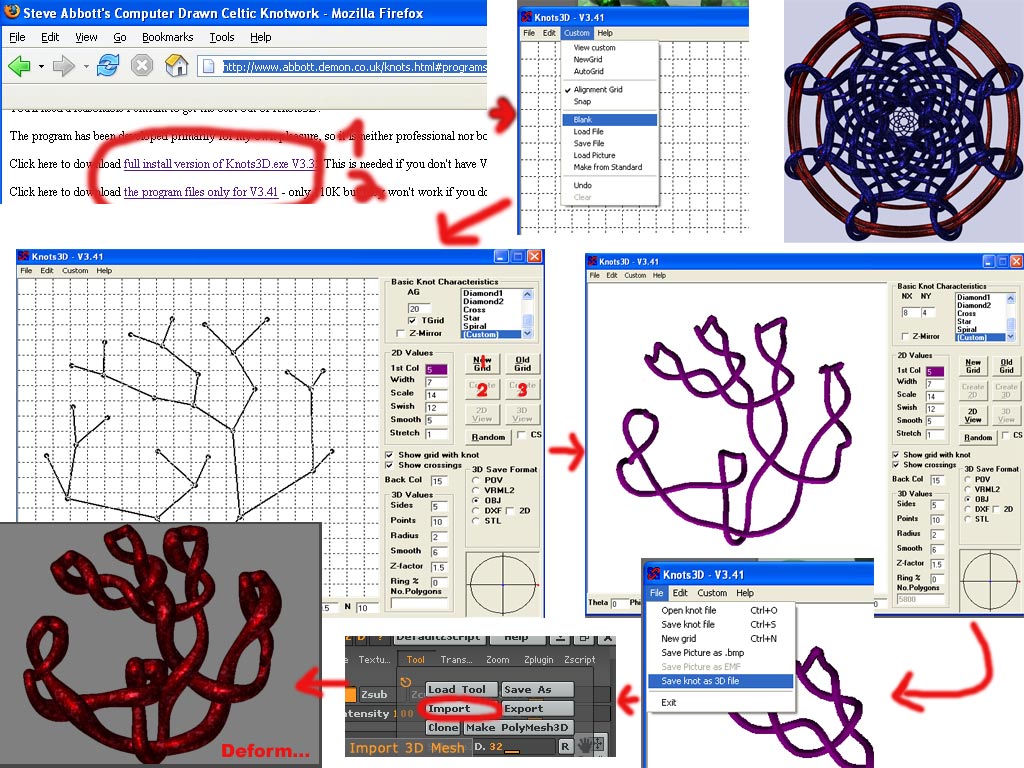The image size is (1024, 768).
Task: Open Custom menu in grid-drawing Knots3D window
Action: click(x=75, y=270)
